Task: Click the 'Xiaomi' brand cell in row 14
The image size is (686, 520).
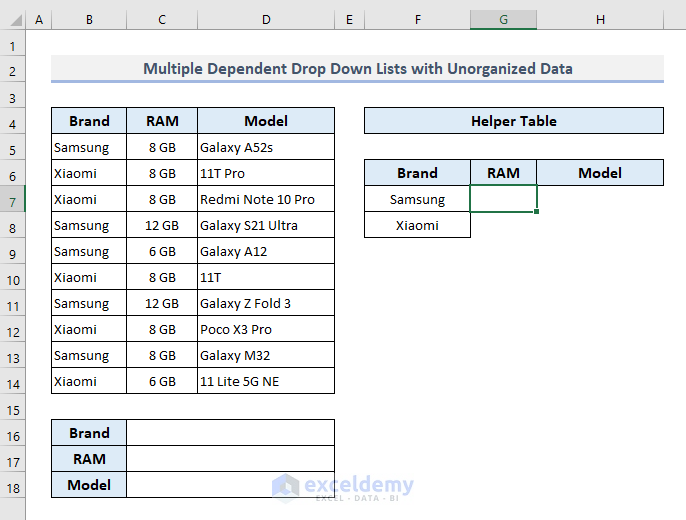Action: pyautogui.click(x=89, y=381)
